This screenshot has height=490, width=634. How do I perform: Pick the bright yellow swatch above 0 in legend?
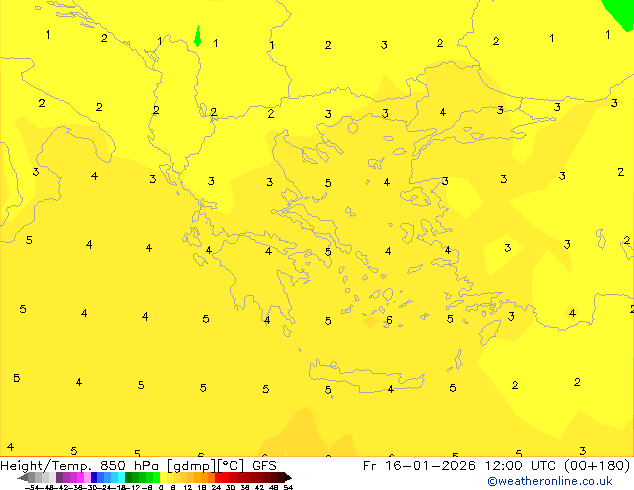point(163,477)
